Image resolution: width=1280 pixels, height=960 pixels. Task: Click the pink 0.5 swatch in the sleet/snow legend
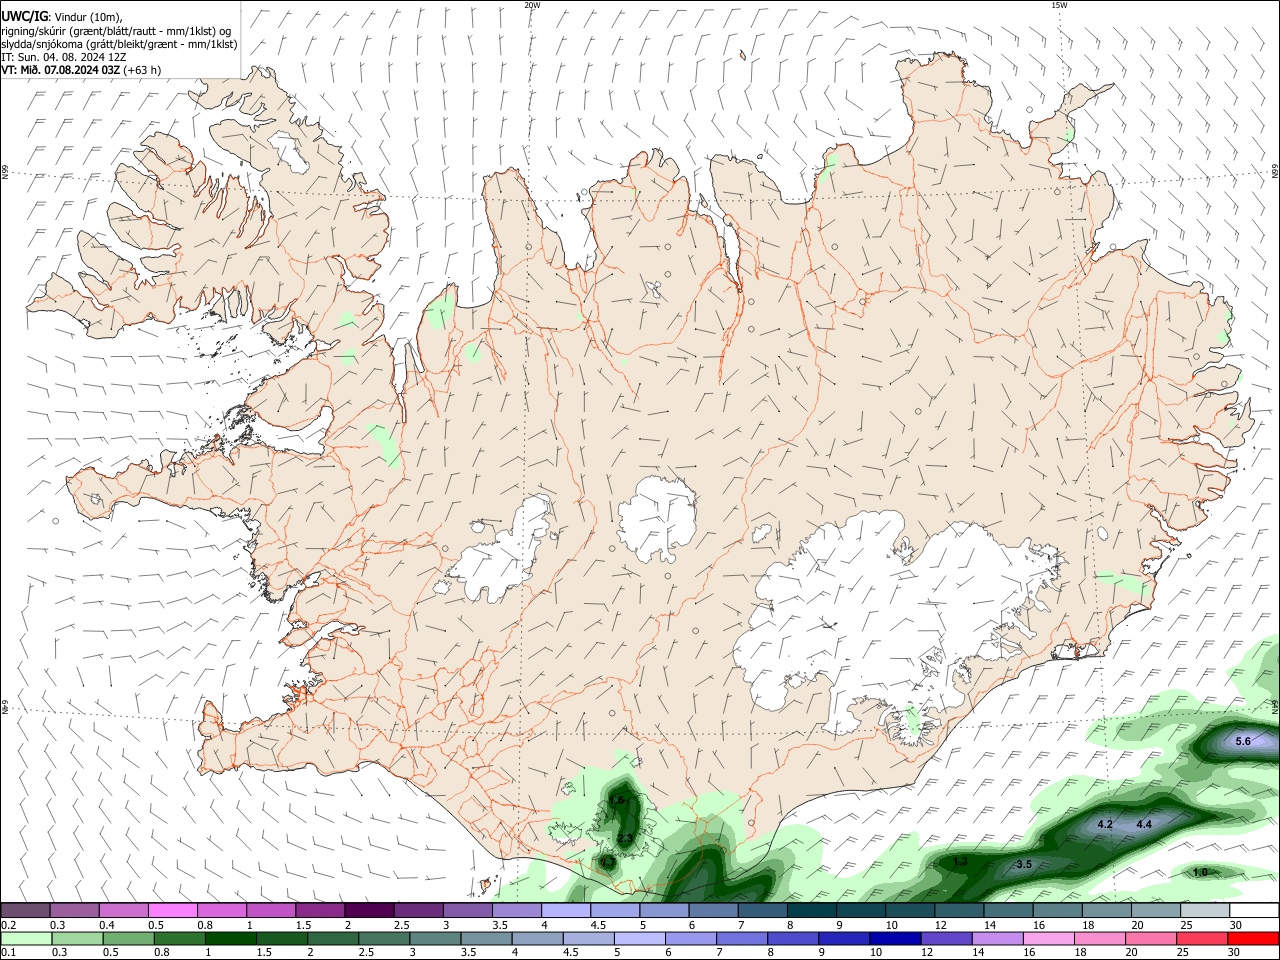pyautogui.click(x=172, y=910)
